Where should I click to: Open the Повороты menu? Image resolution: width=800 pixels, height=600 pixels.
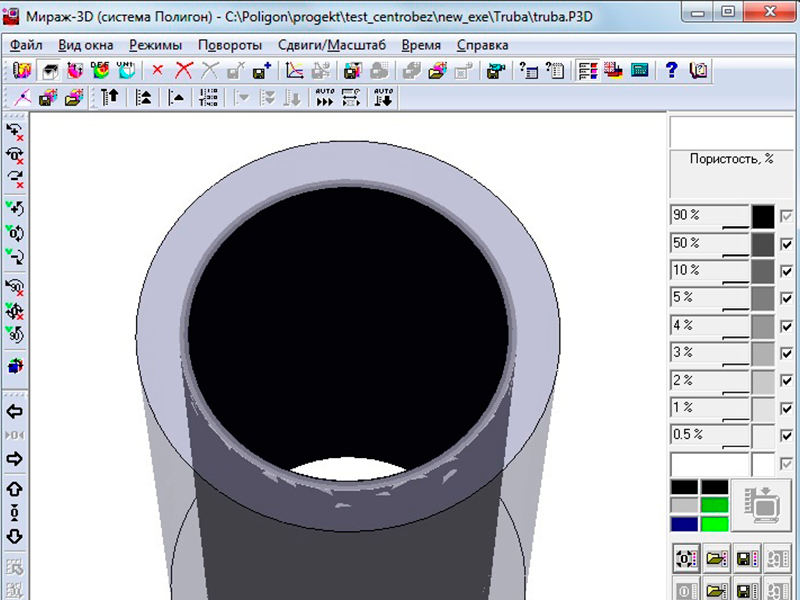230,45
